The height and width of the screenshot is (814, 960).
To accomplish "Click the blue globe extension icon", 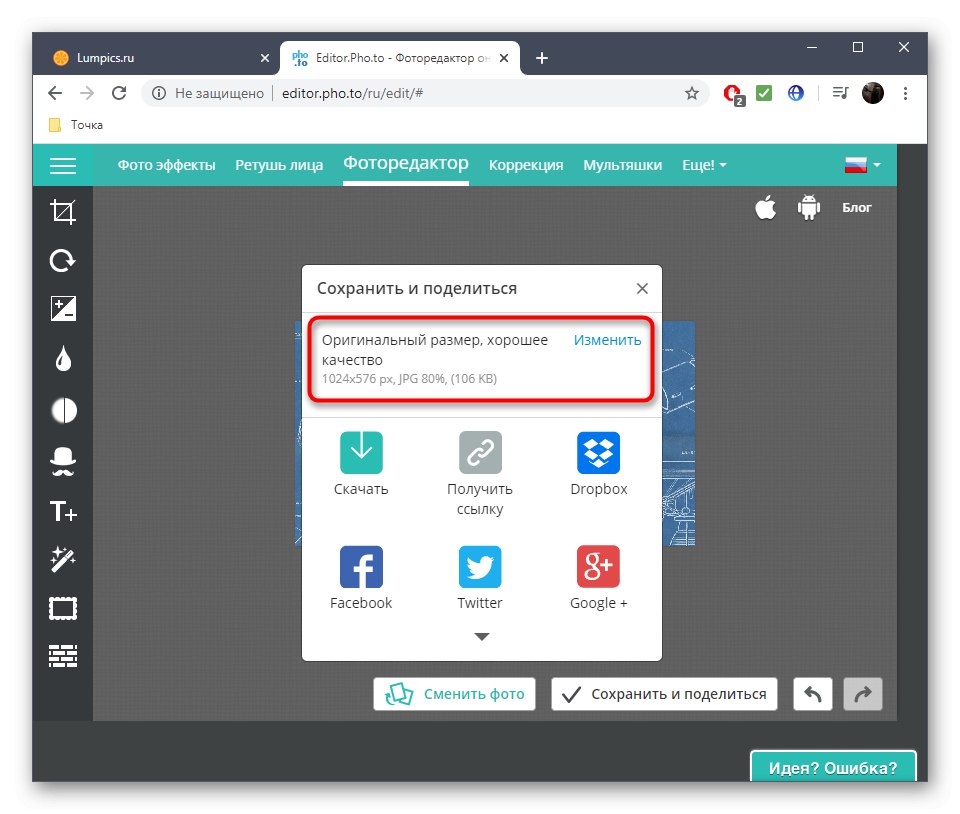I will [795, 93].
